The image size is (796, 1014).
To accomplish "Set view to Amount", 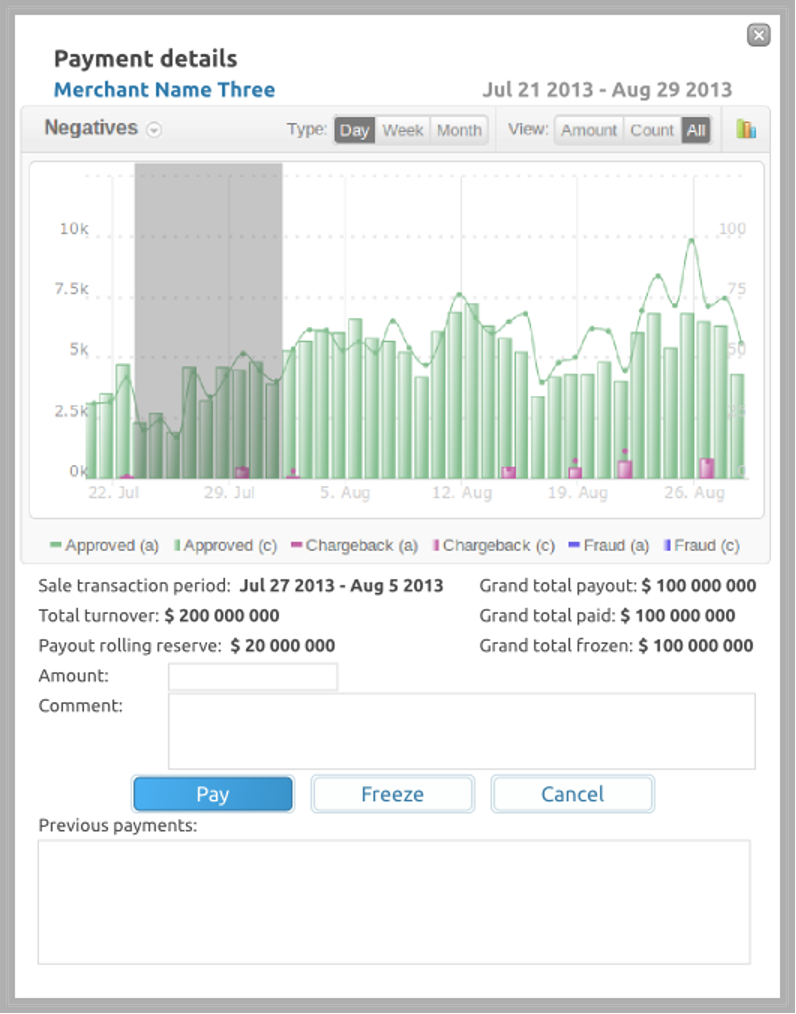I will [589, 130].
